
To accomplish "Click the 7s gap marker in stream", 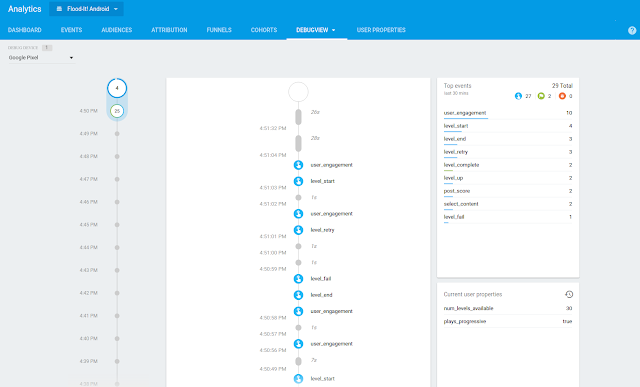I will [298, 361].
